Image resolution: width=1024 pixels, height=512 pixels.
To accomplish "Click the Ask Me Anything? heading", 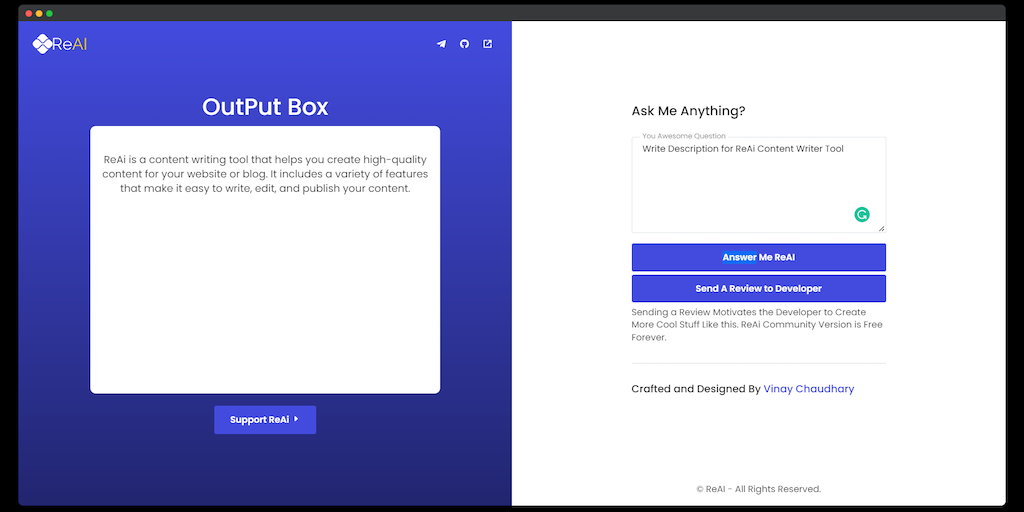I will [x=688, y=111].
